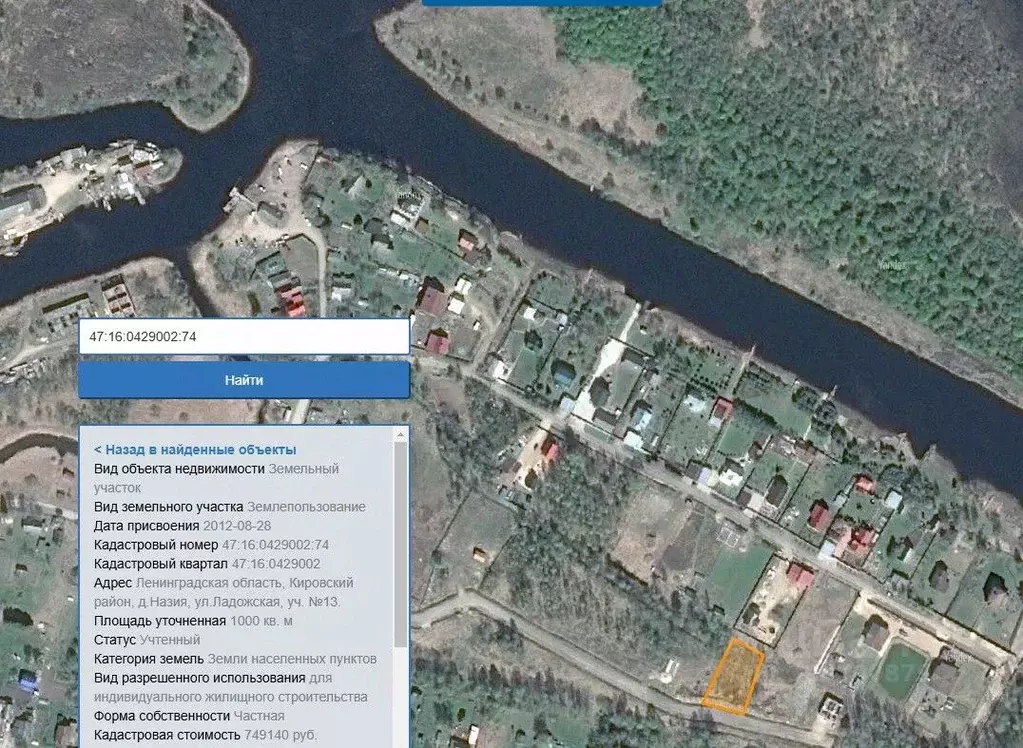Viewport: 1023px width, 748px height.
Task: Click the Статус Учтенный row
Action: pyautogui.click(x=147, y=640)
